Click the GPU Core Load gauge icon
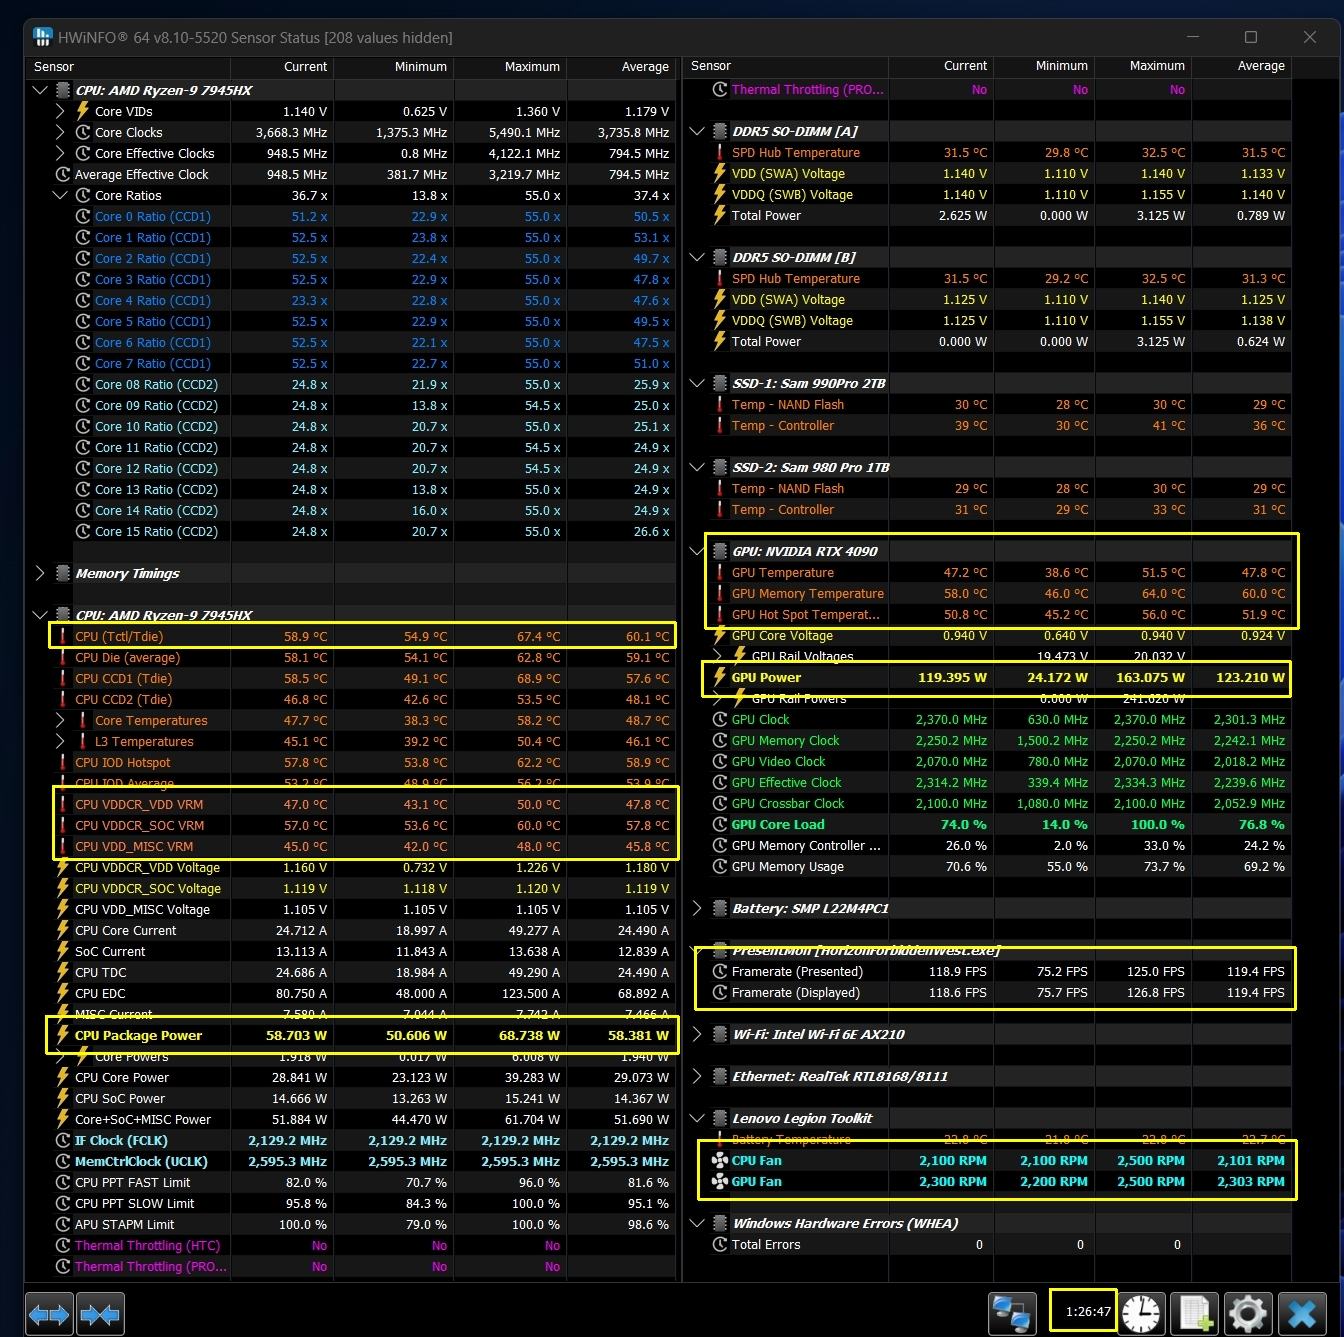 pos(719,825)
